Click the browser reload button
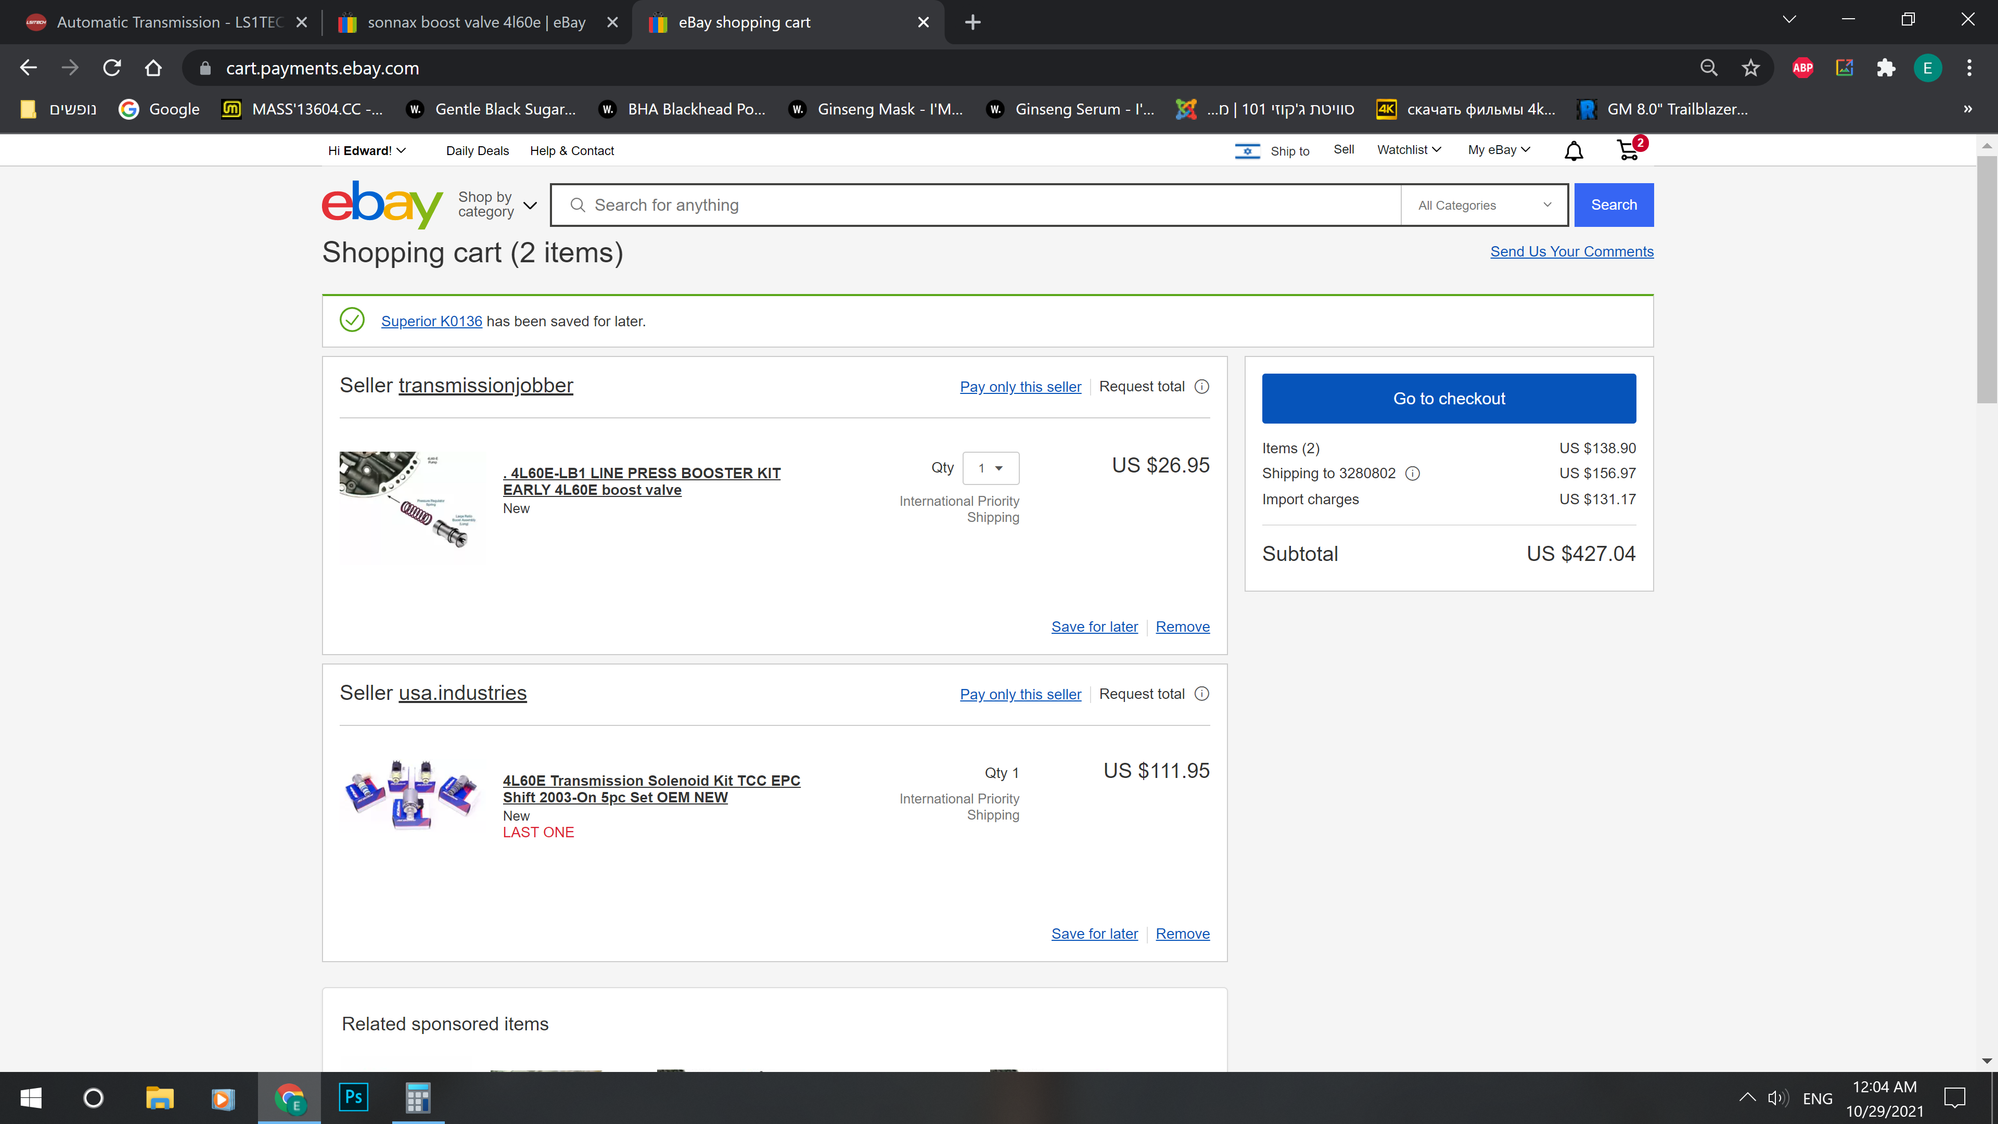Image resolution: width=1998 pixels, height=1124 pixels. point(112,68)
